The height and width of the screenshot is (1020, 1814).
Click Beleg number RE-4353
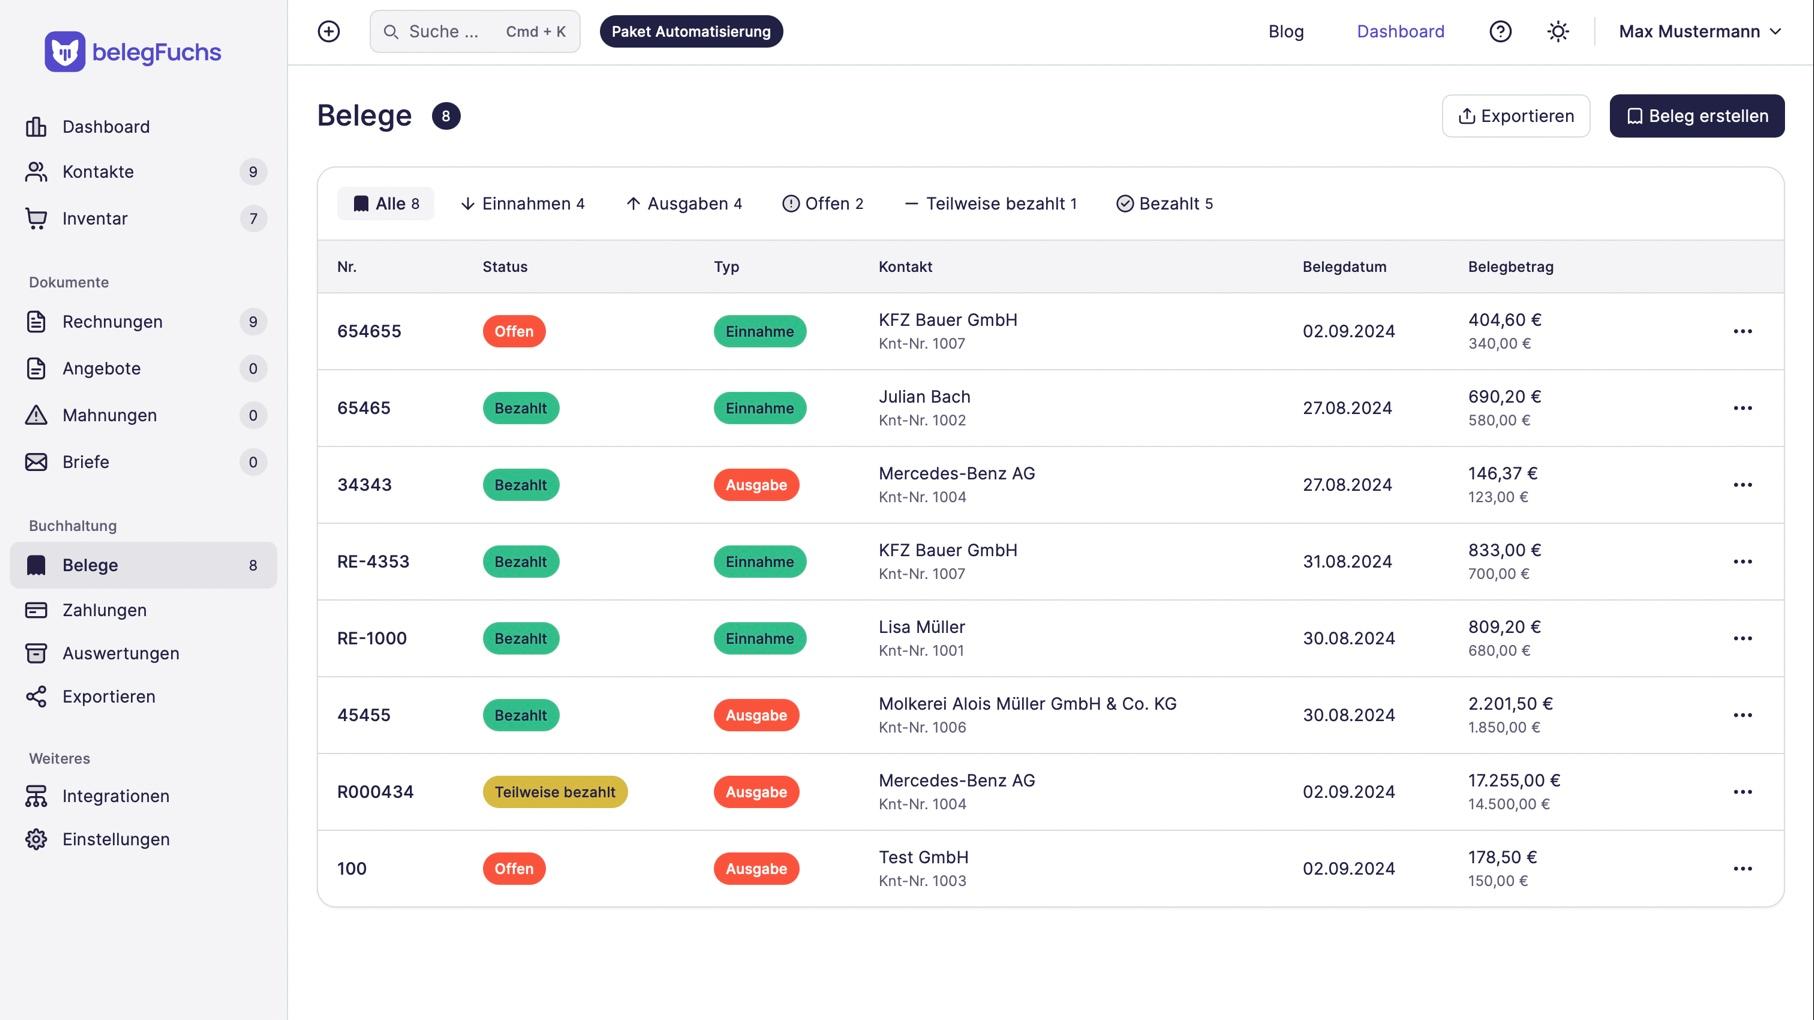(x=373, y=562)
